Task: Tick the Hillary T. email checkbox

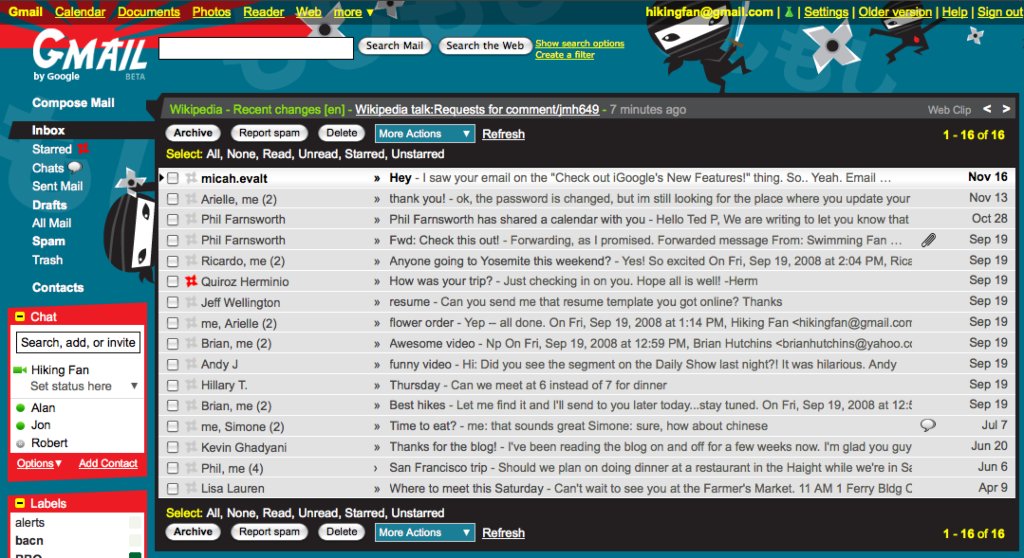Action: (173, 386)
